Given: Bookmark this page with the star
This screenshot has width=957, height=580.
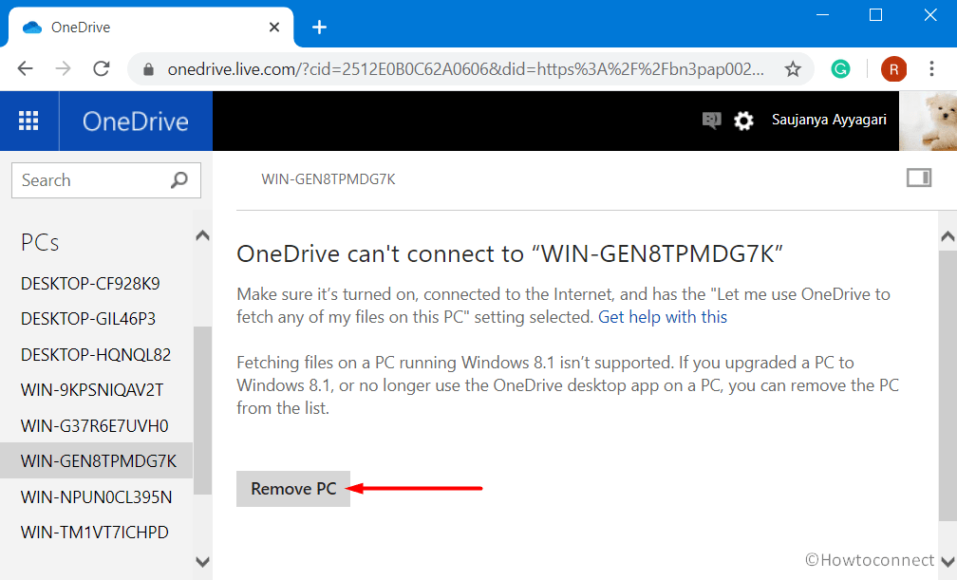Looking at the screenshot, I should pos(793,69).
